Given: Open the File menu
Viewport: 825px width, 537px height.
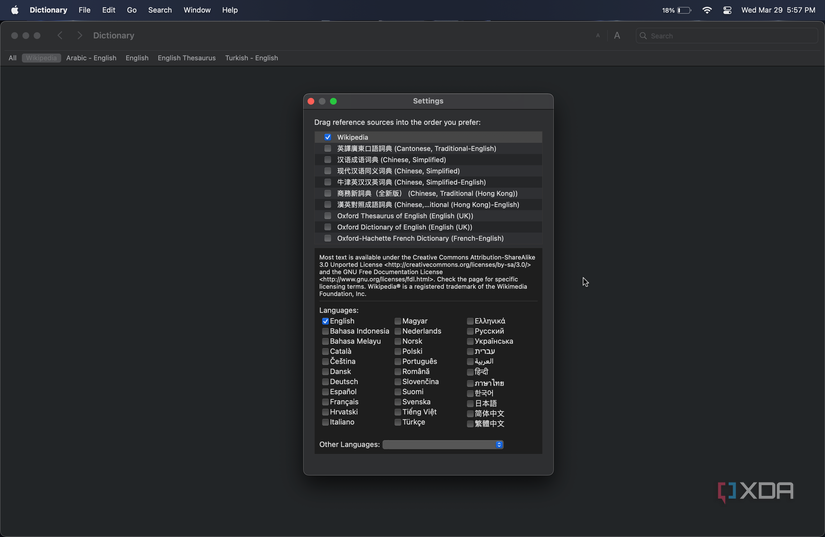Looking at the screenshot, I should pos(84,10).
